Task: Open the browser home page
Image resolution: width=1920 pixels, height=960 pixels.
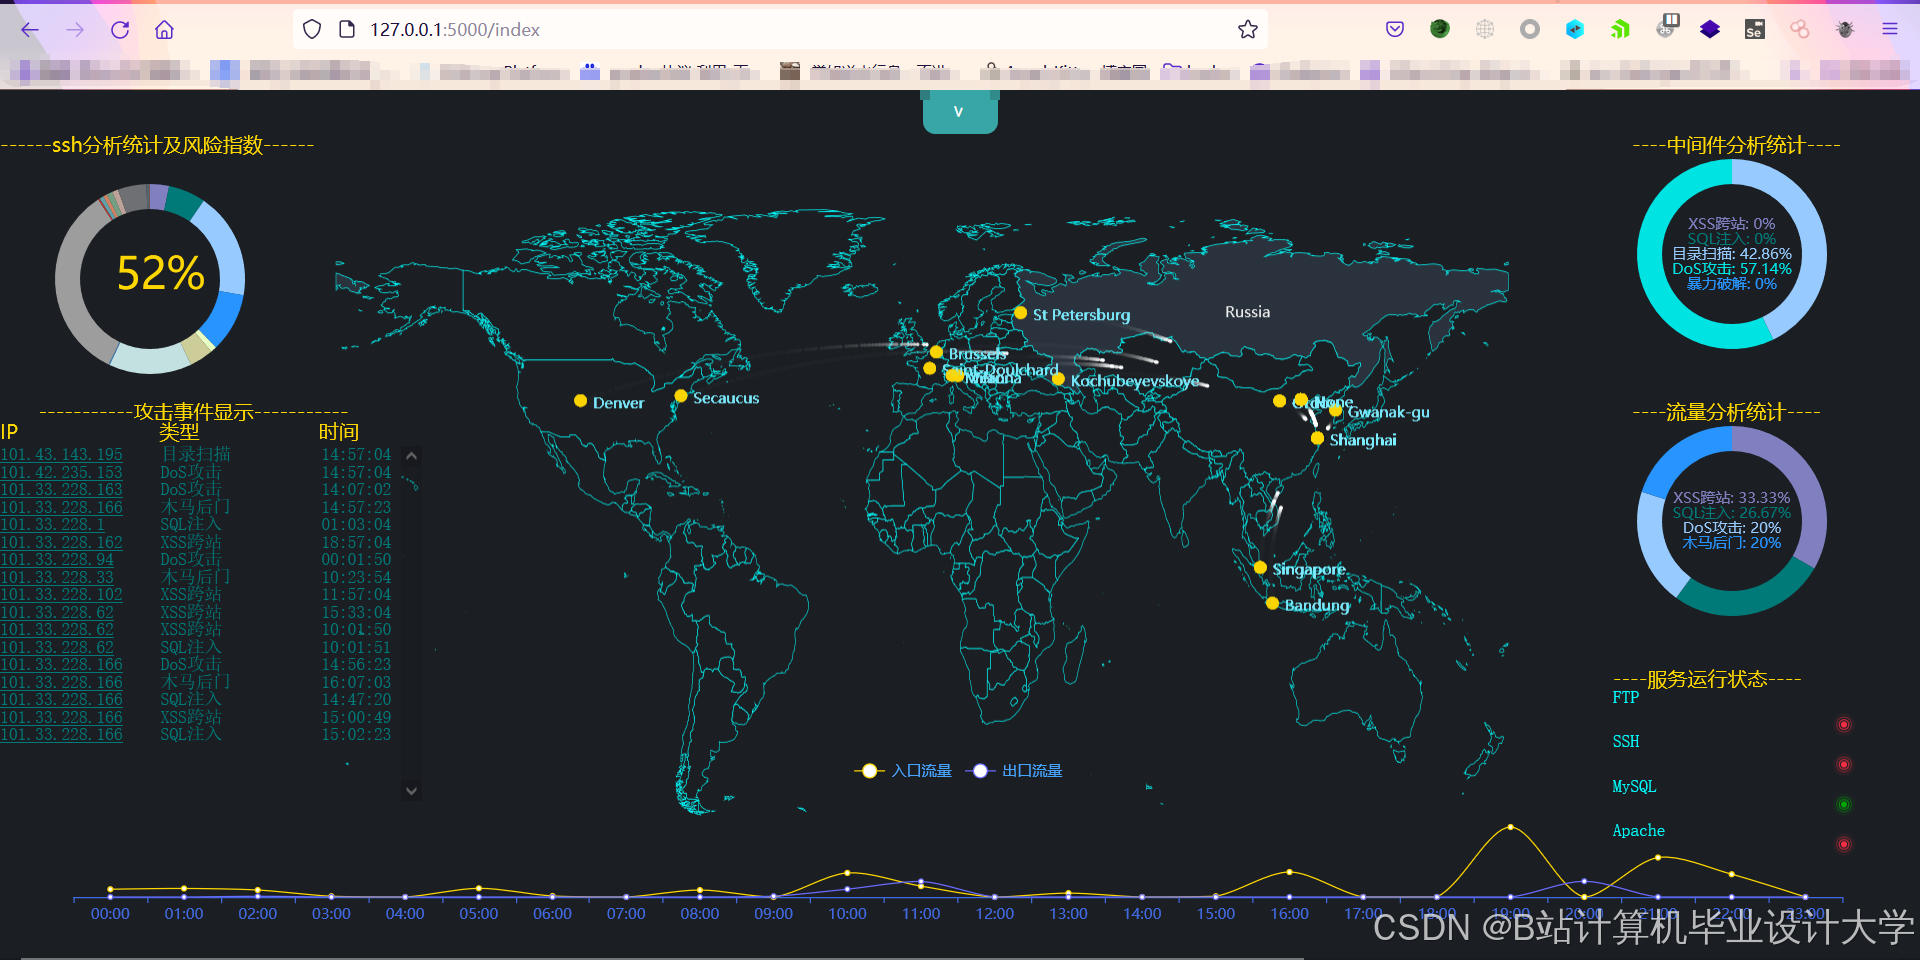Action: point(165,30)
